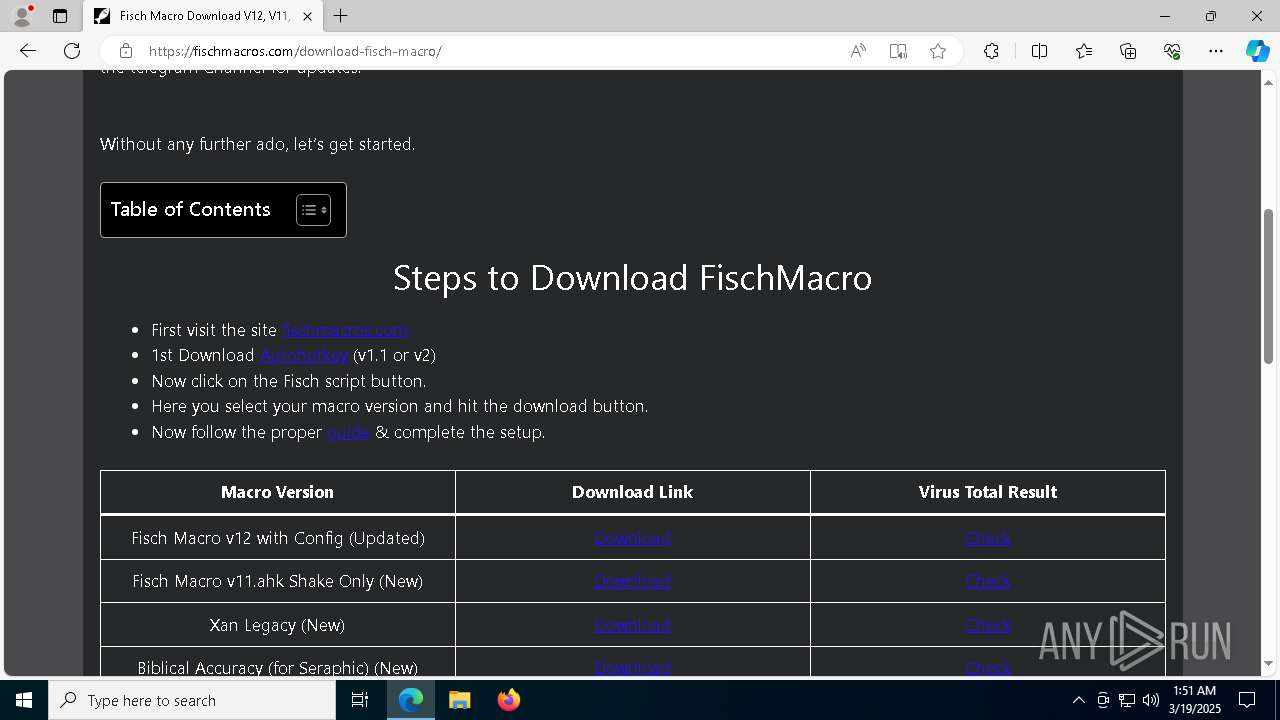Check Virus Total for Fisch Macro v11.ahk
Screen dimensions: 1280x720
988,581
